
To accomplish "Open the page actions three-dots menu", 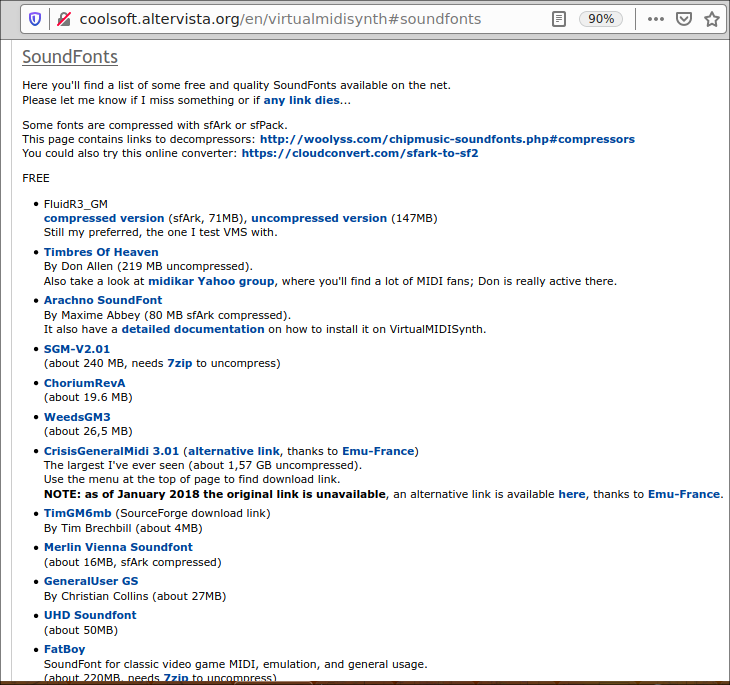I will pyautogui.click(x=656, y=19).
